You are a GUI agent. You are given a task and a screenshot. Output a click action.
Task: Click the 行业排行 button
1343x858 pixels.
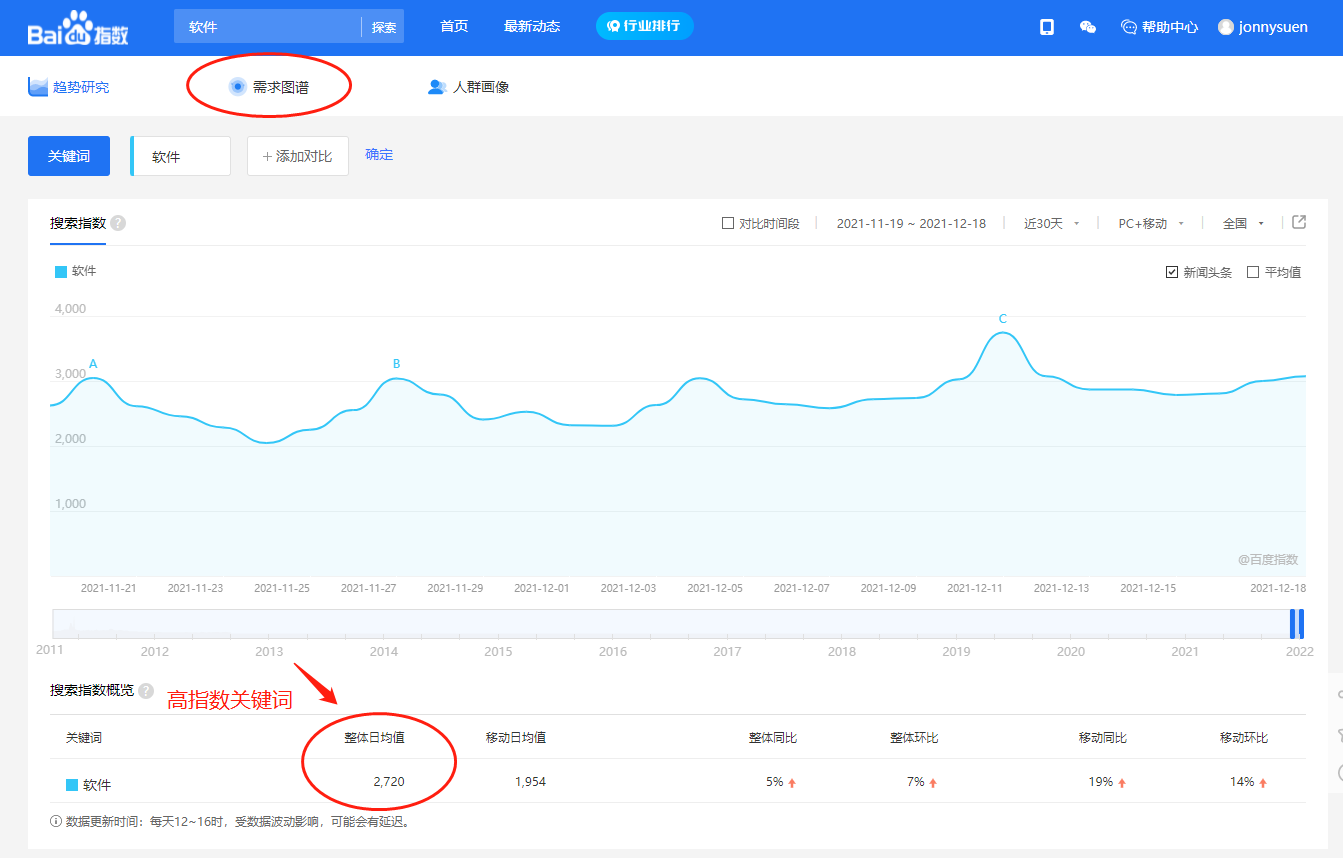point(644,26)
